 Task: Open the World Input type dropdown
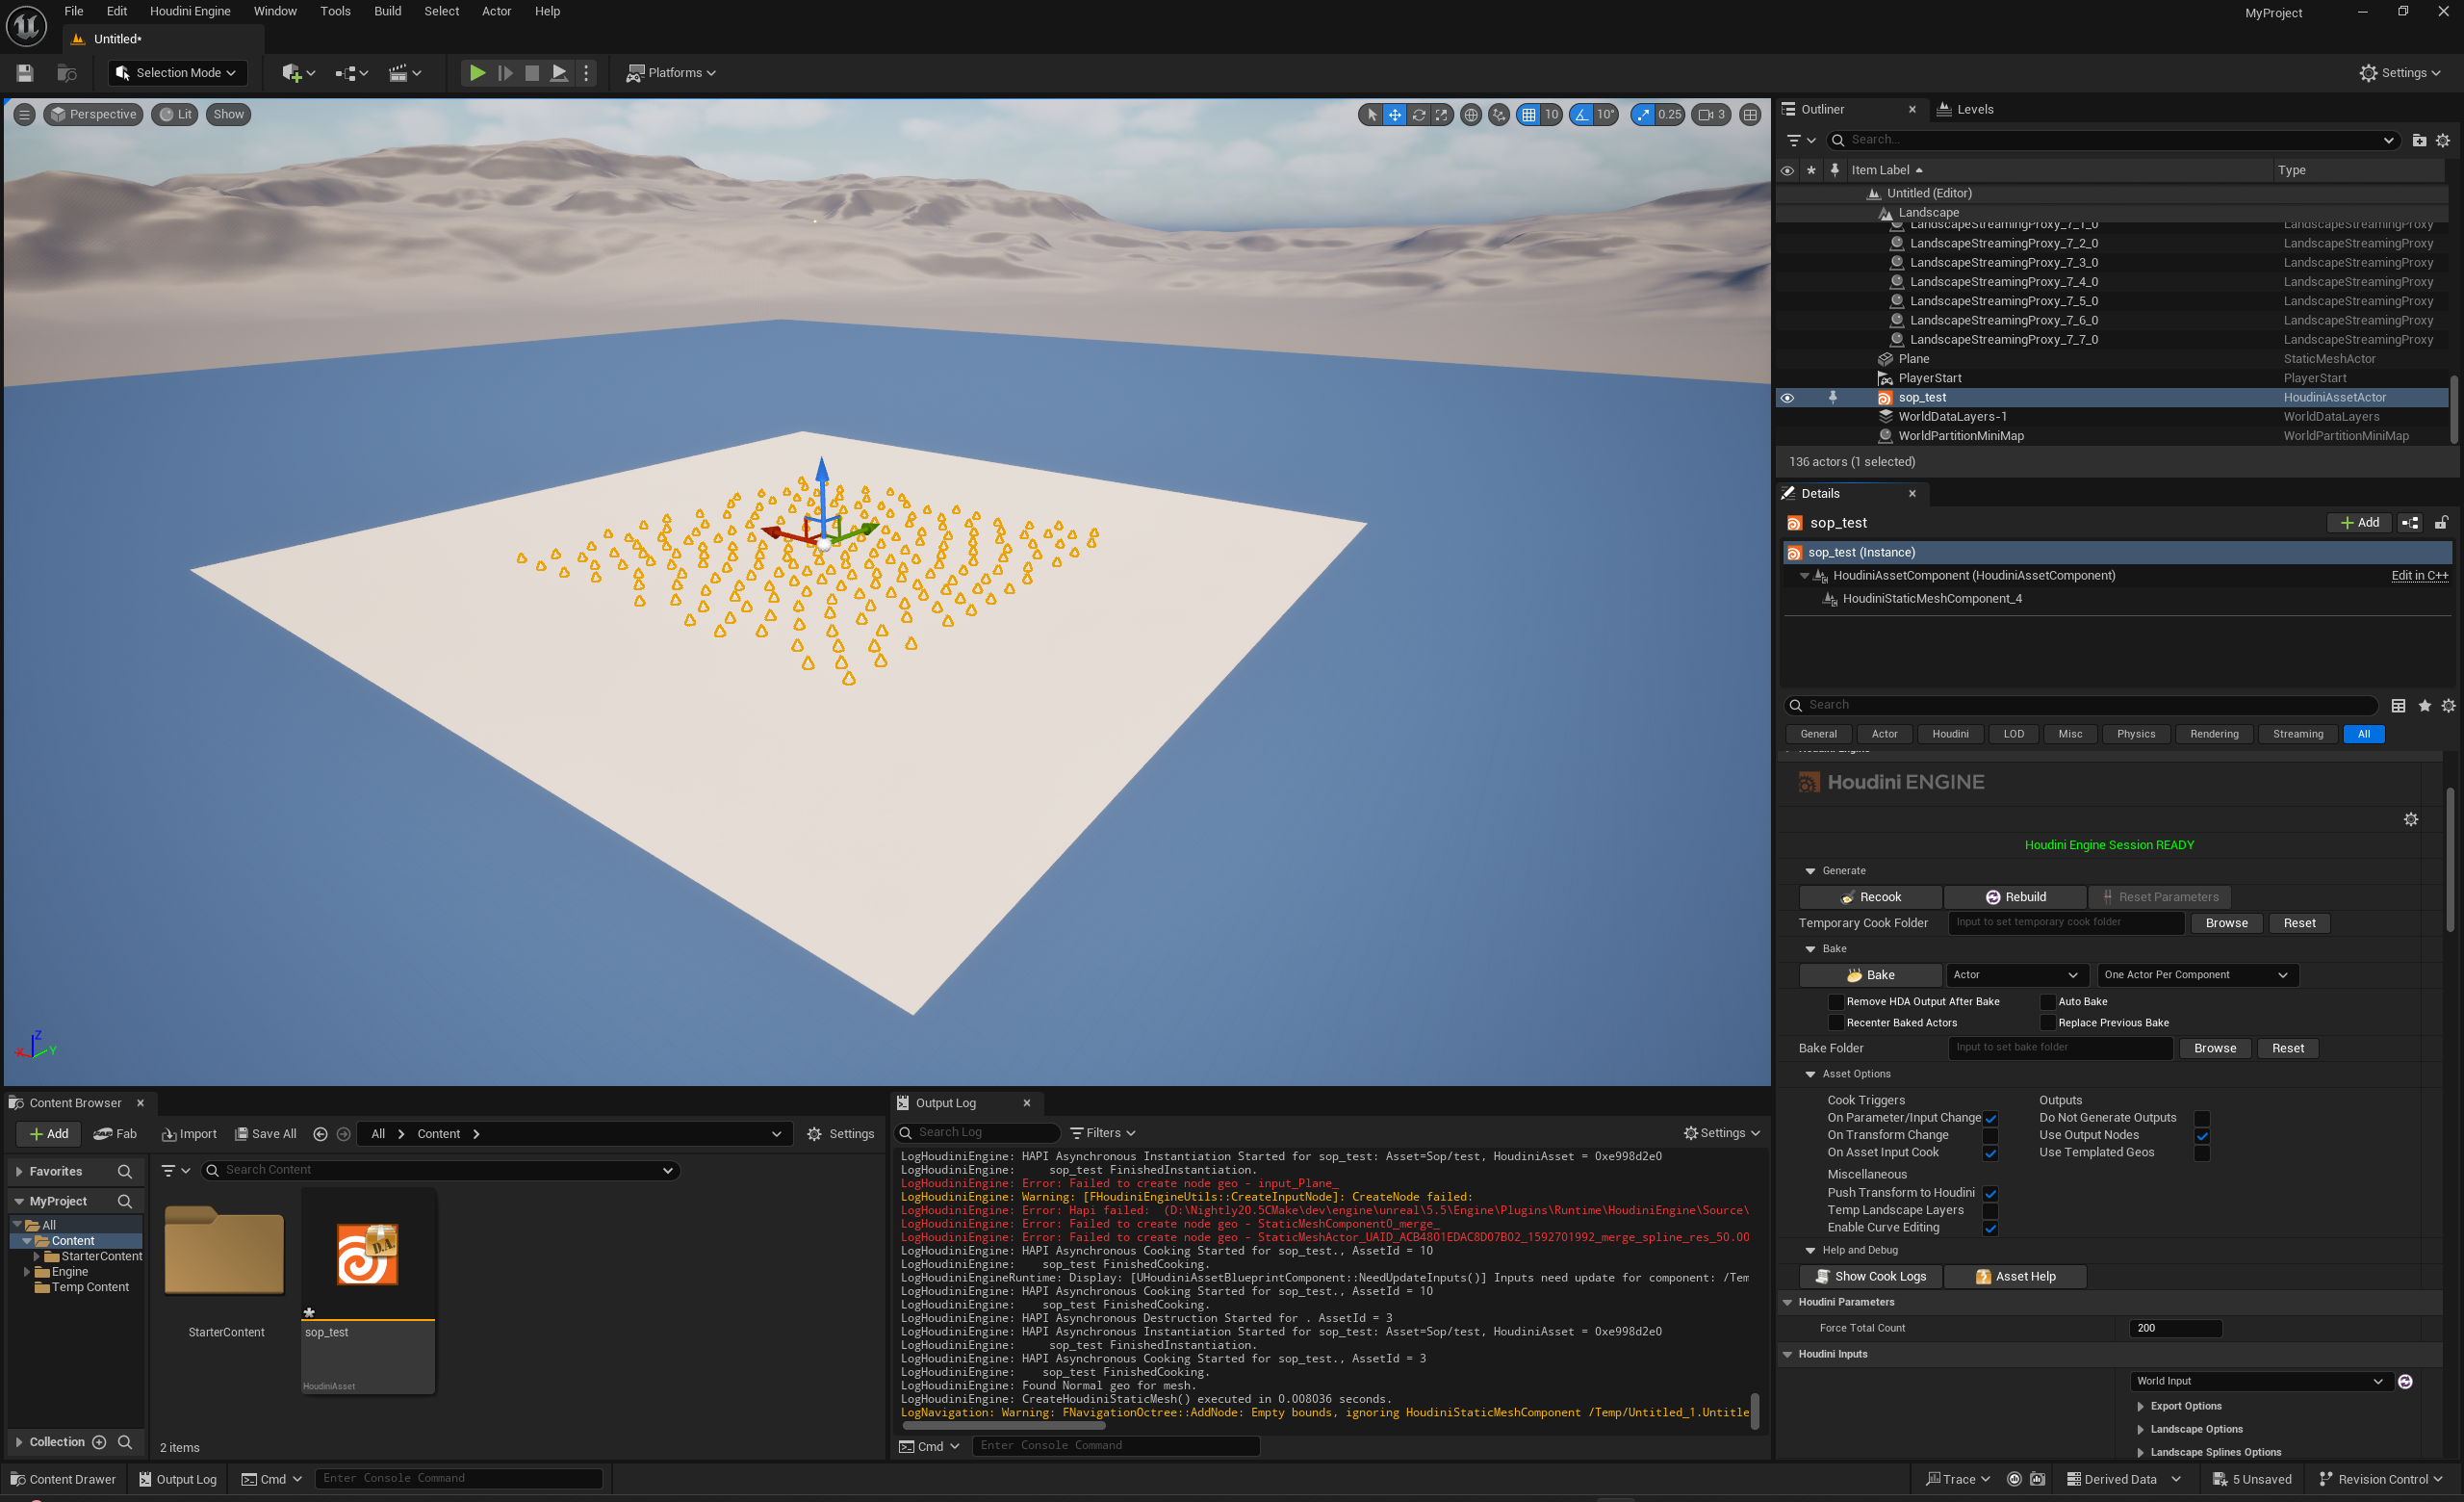2260,1382
